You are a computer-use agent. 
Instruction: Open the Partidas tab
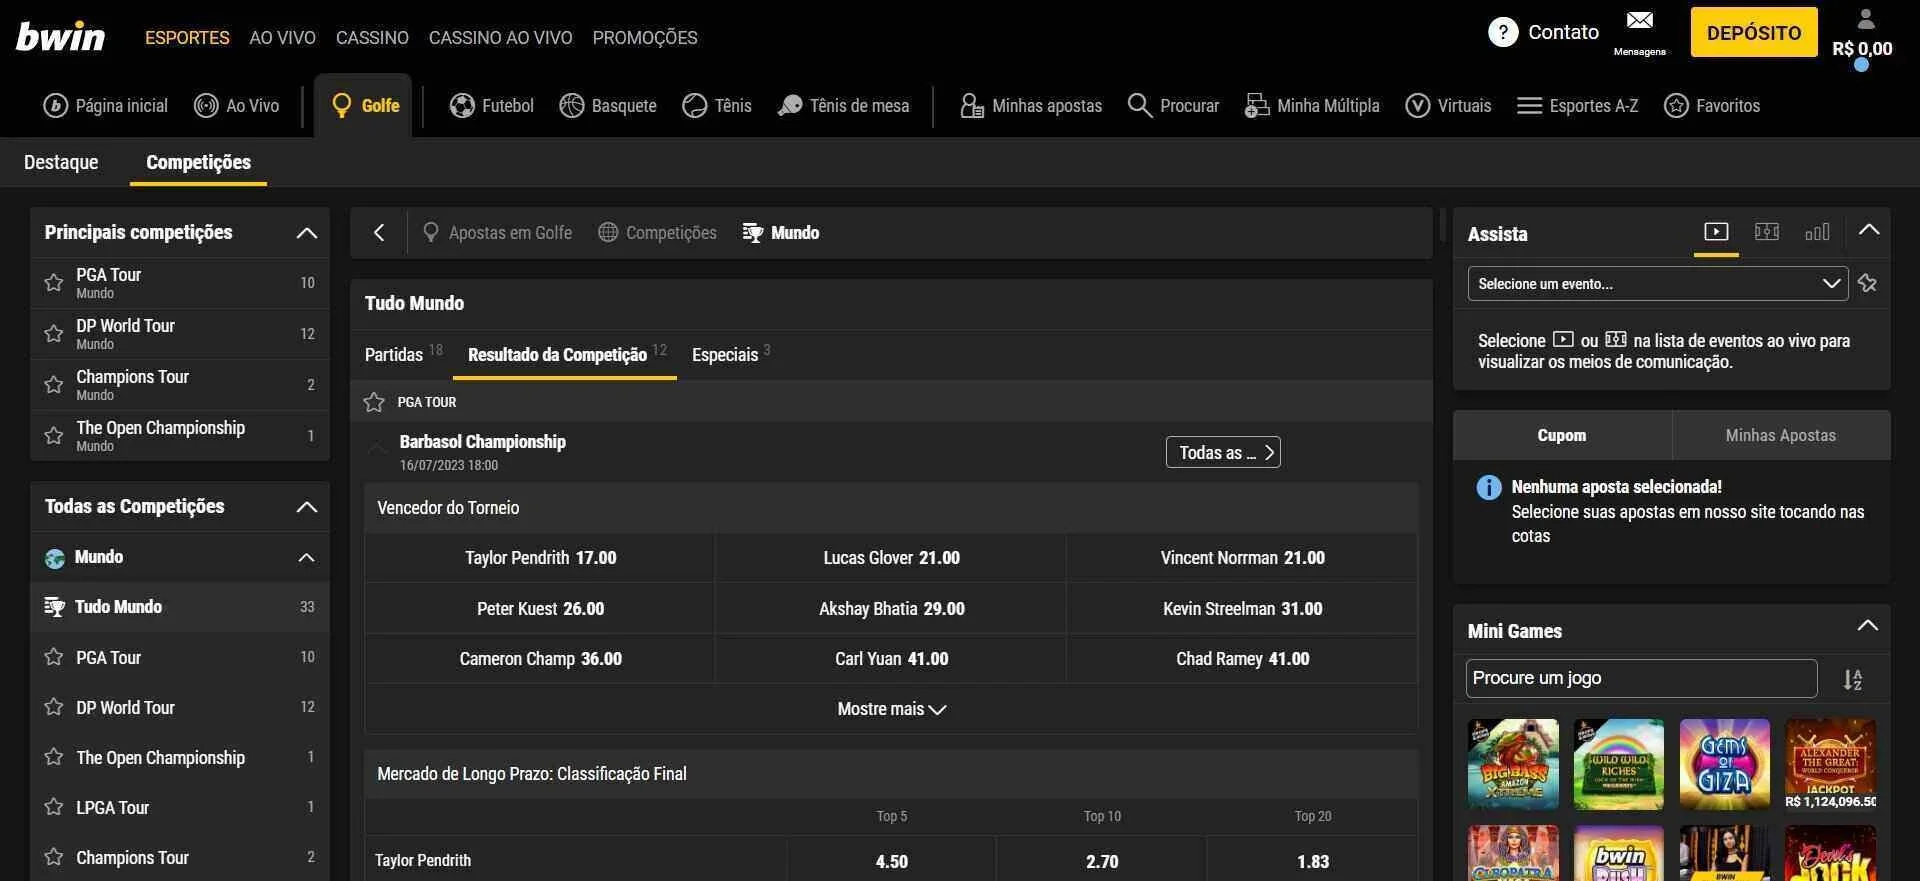[x=403, y=354]
